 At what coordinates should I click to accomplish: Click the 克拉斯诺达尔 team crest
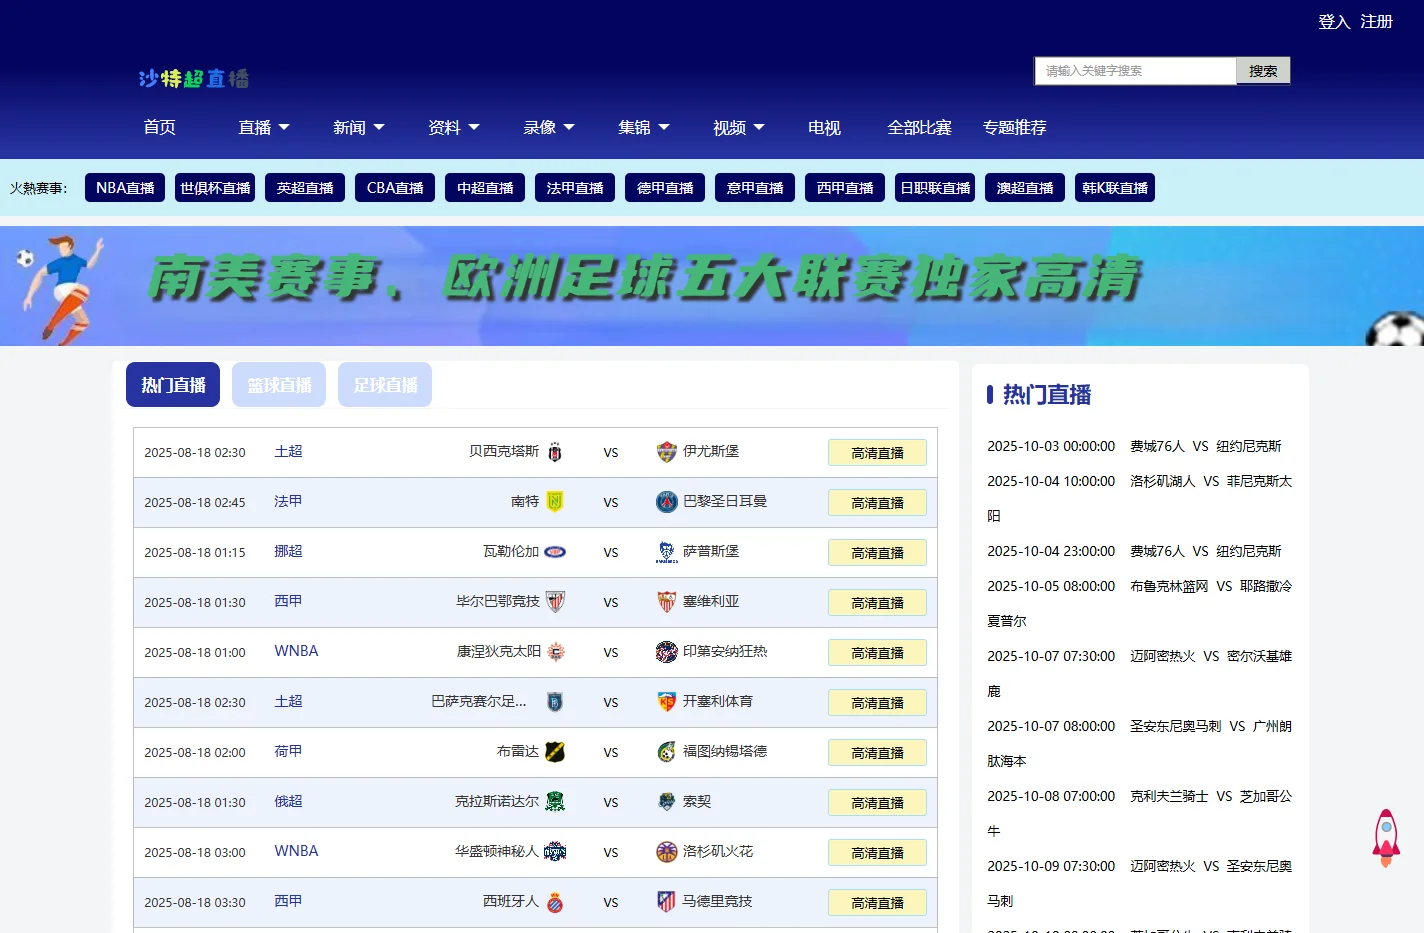[x=555, y=802]
